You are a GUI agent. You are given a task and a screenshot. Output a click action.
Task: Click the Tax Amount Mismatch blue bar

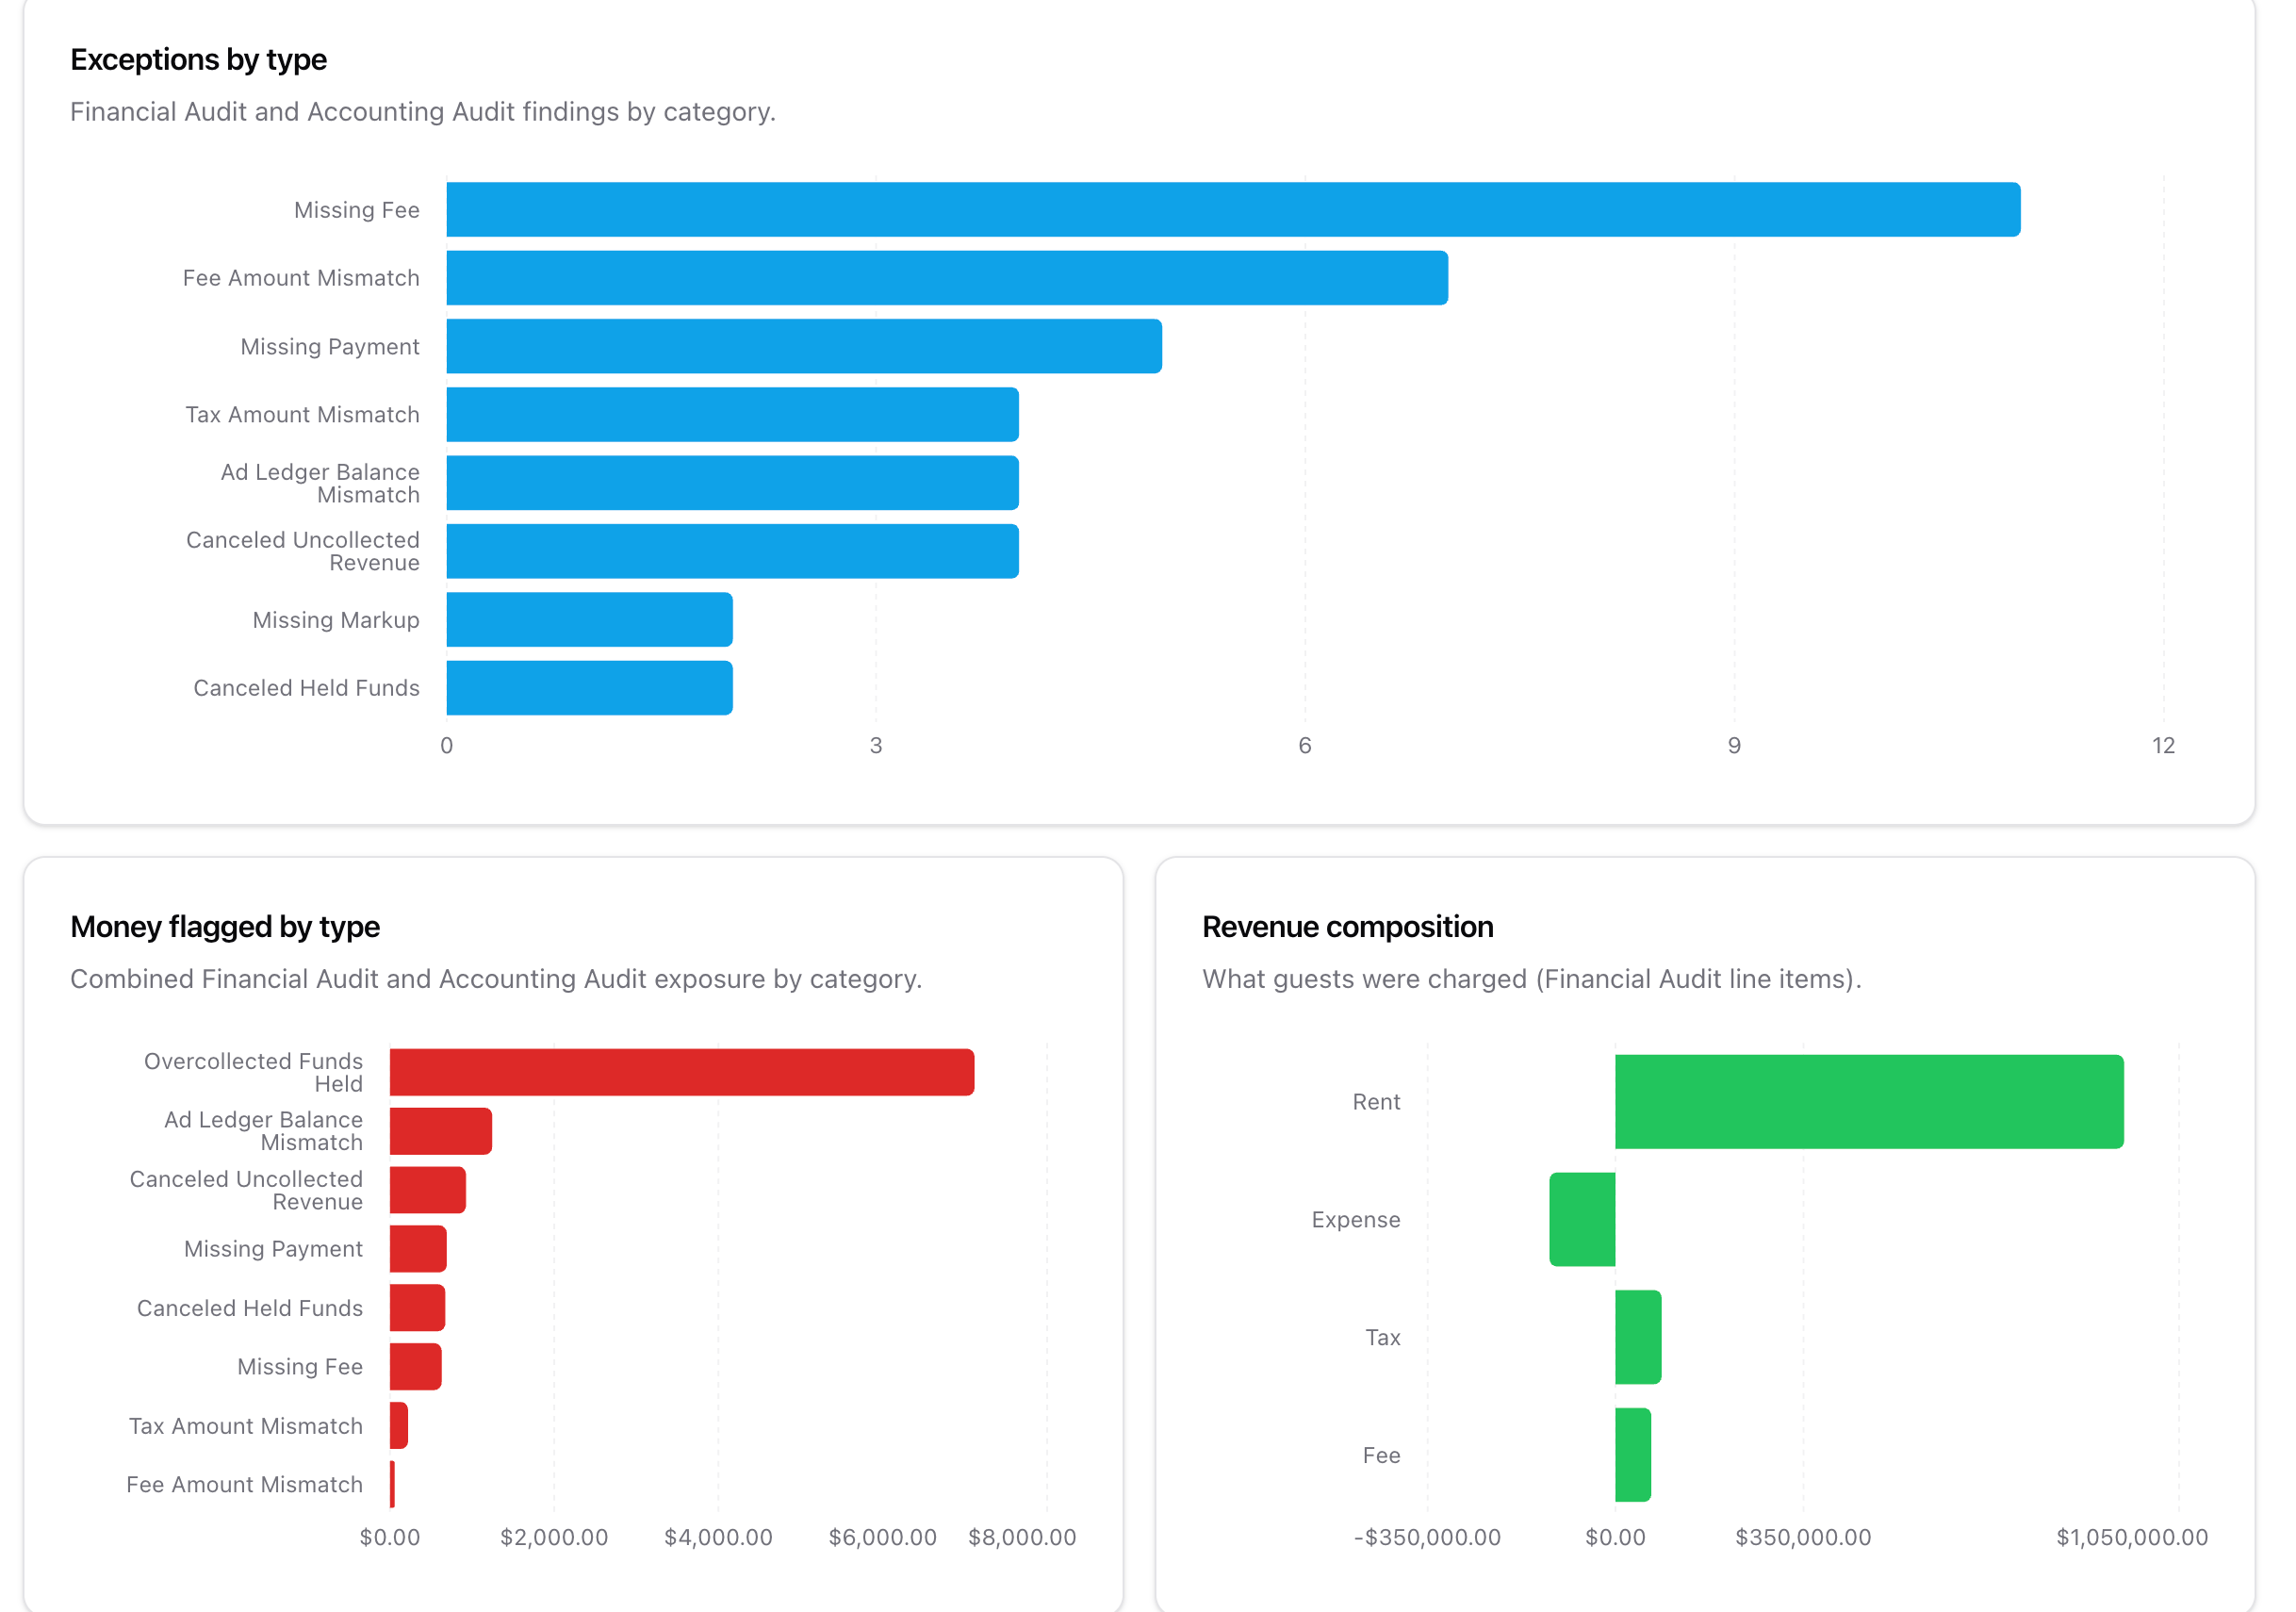[x=733, y=415]
